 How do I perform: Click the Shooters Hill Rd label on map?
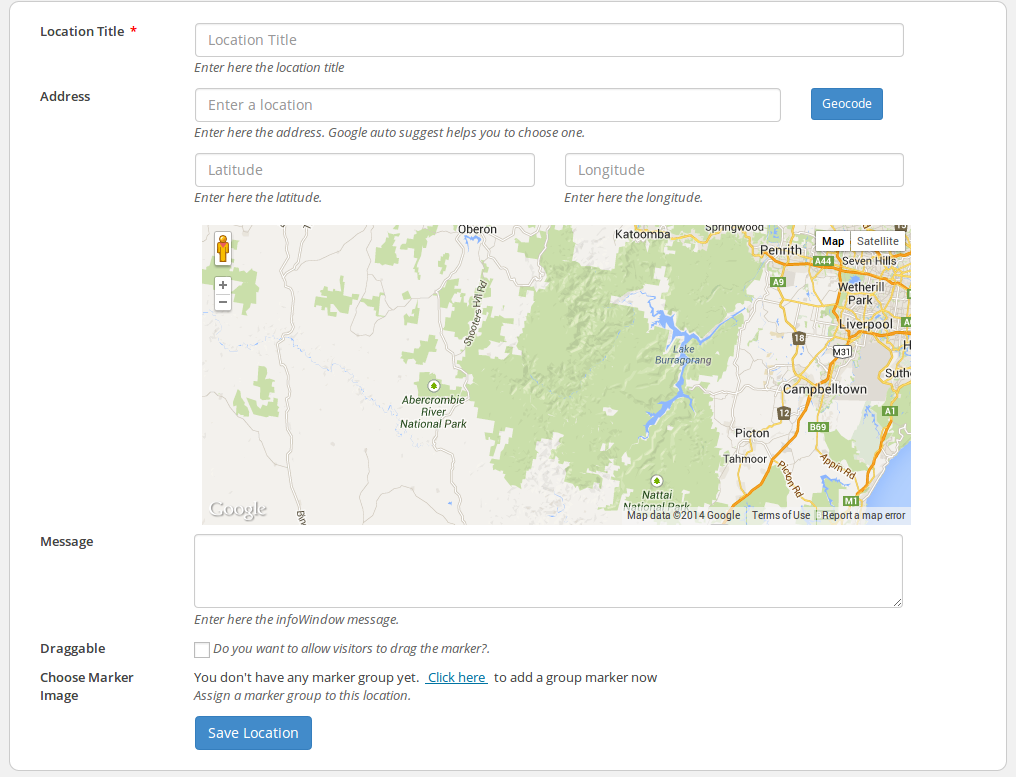pyautogui.click(x=476, y=313)
